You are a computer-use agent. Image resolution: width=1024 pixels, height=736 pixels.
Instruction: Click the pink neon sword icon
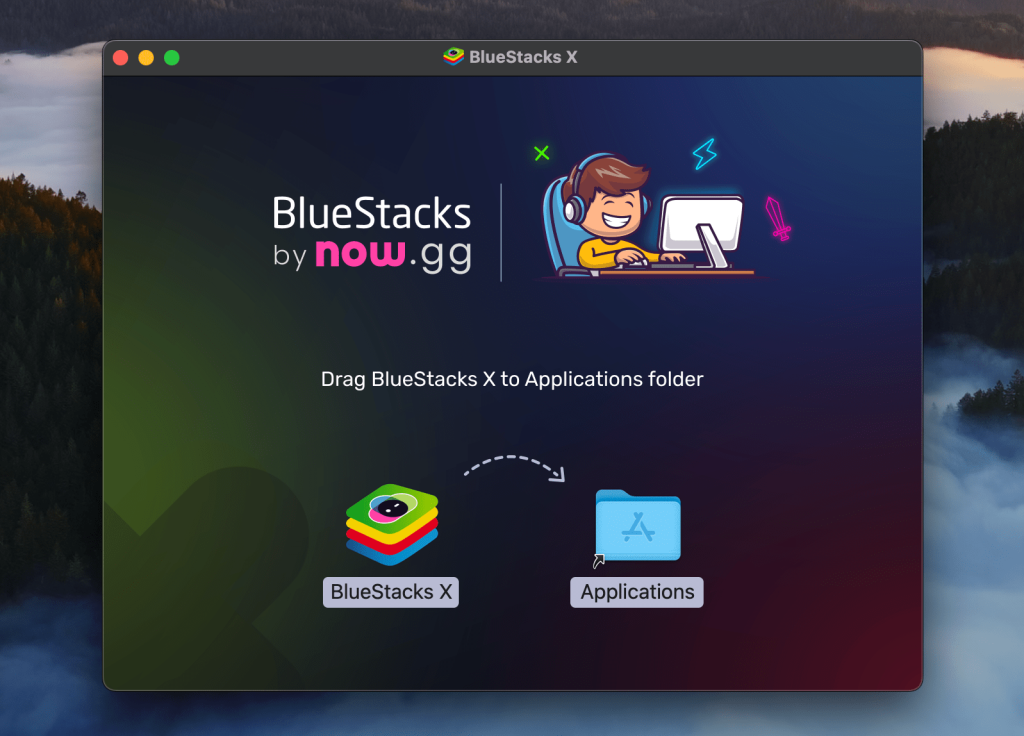(778, 218)
